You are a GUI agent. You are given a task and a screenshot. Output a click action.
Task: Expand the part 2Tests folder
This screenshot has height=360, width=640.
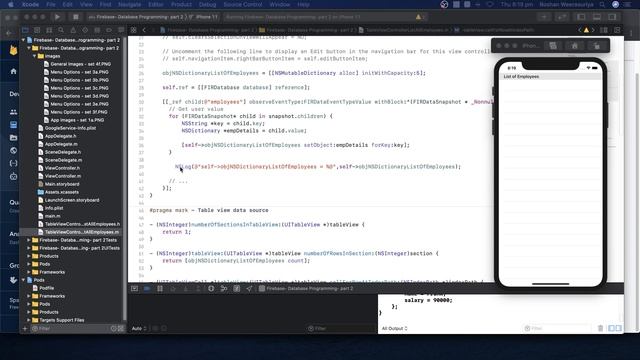[29, 240]
